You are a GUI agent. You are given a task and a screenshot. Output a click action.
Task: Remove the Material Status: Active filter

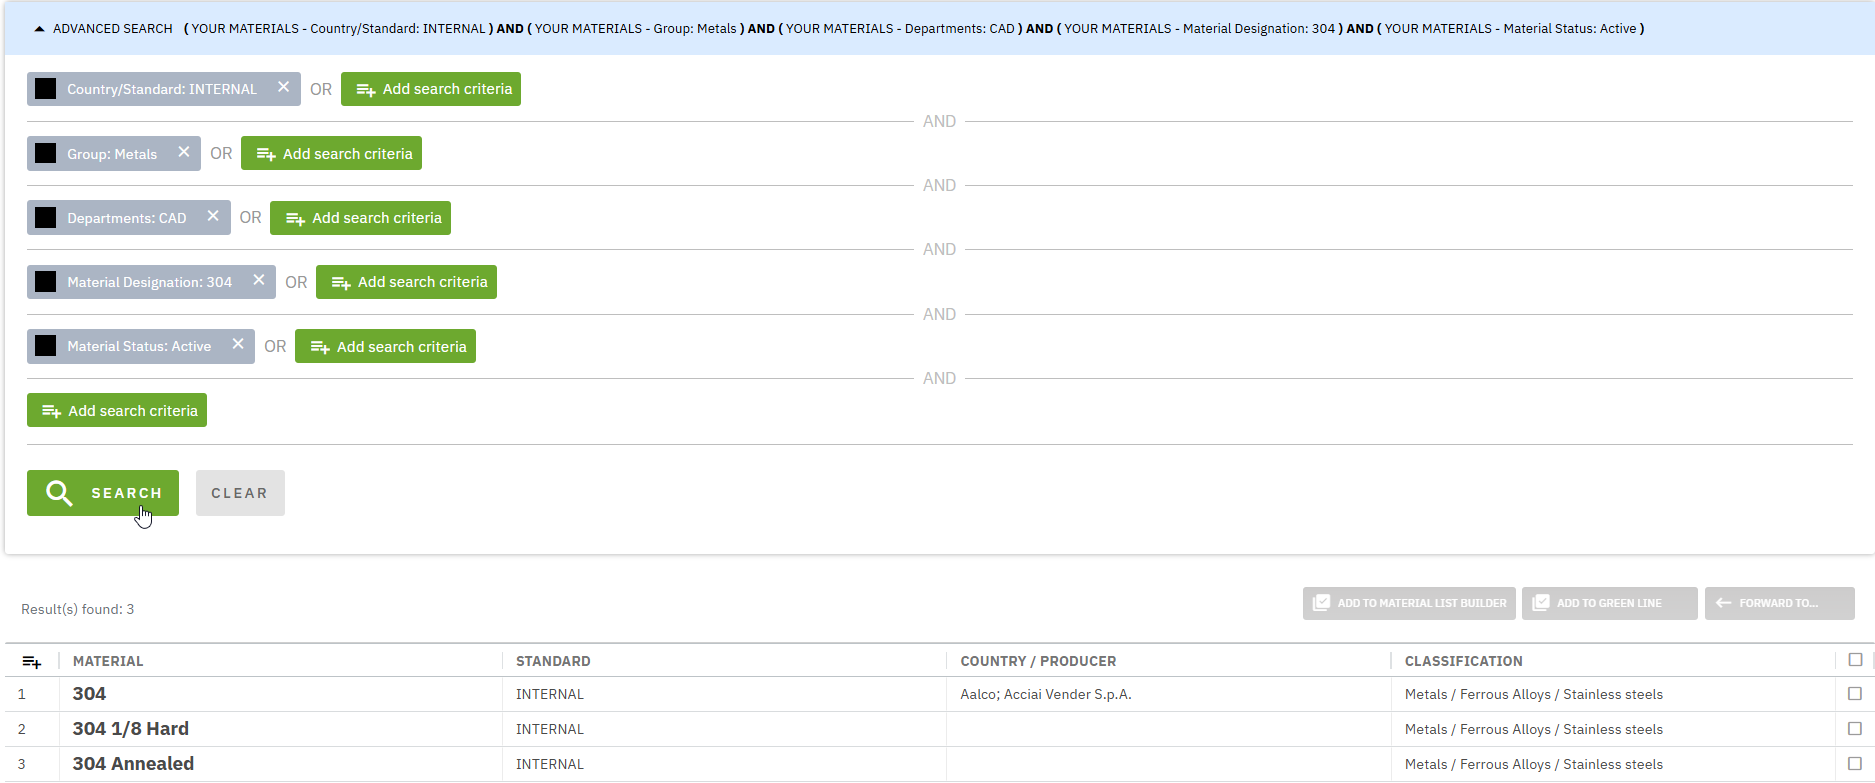[x=238, y=345]
